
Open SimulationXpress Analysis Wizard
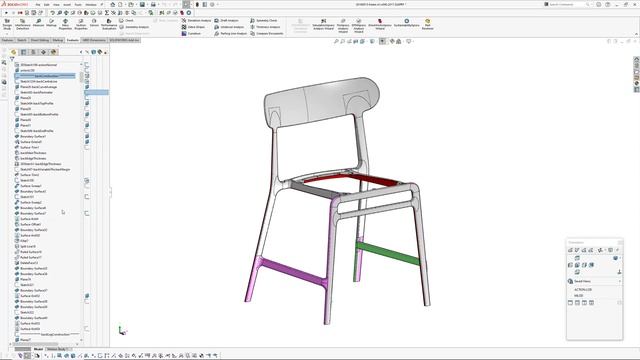[x=323, y=24]
